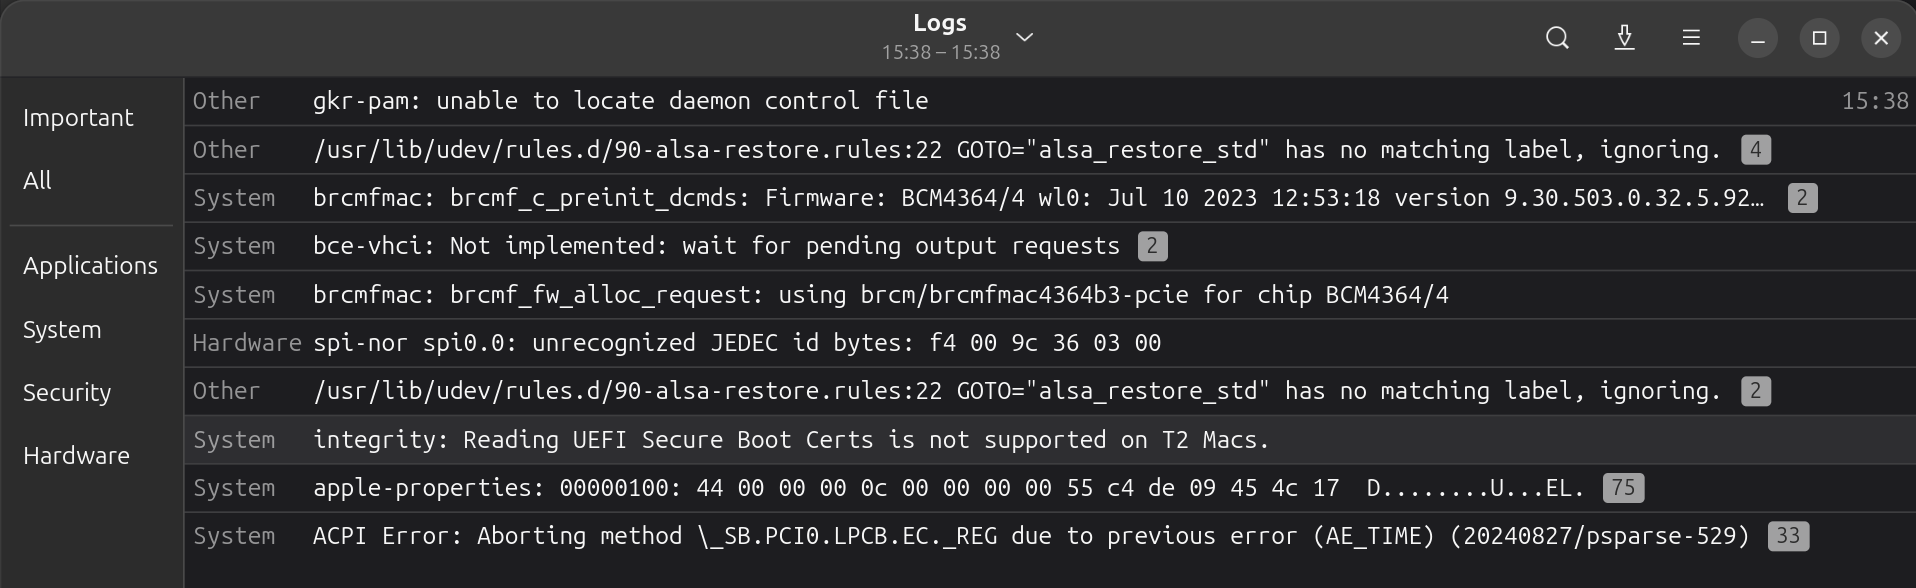The image size is (1916, 588).
Task: Expand badge 33 on ACPI Error entry
Action: click(1788, 536)
